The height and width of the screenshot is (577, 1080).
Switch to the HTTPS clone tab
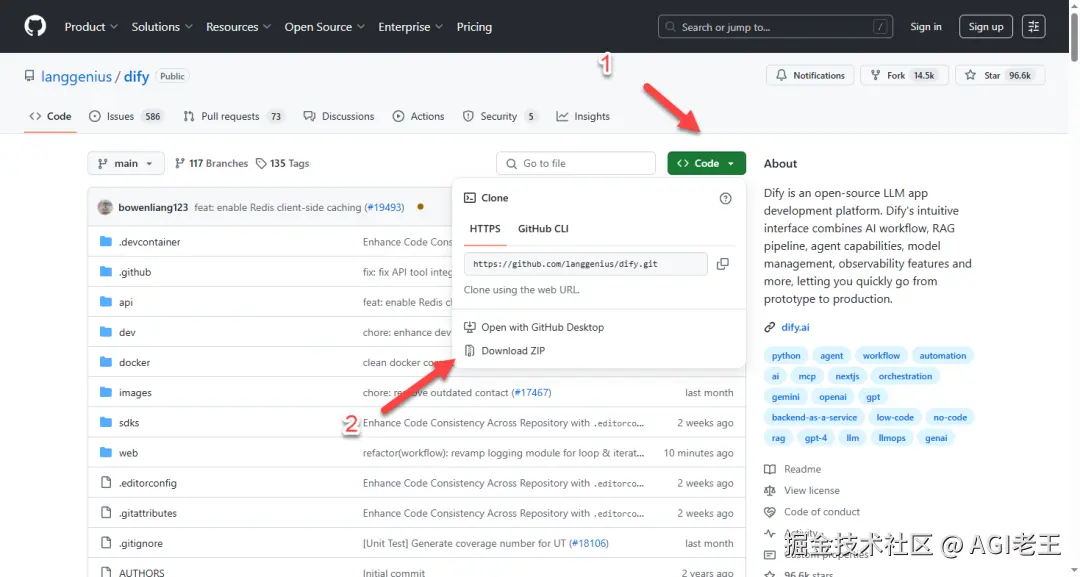tap(485, 229)
